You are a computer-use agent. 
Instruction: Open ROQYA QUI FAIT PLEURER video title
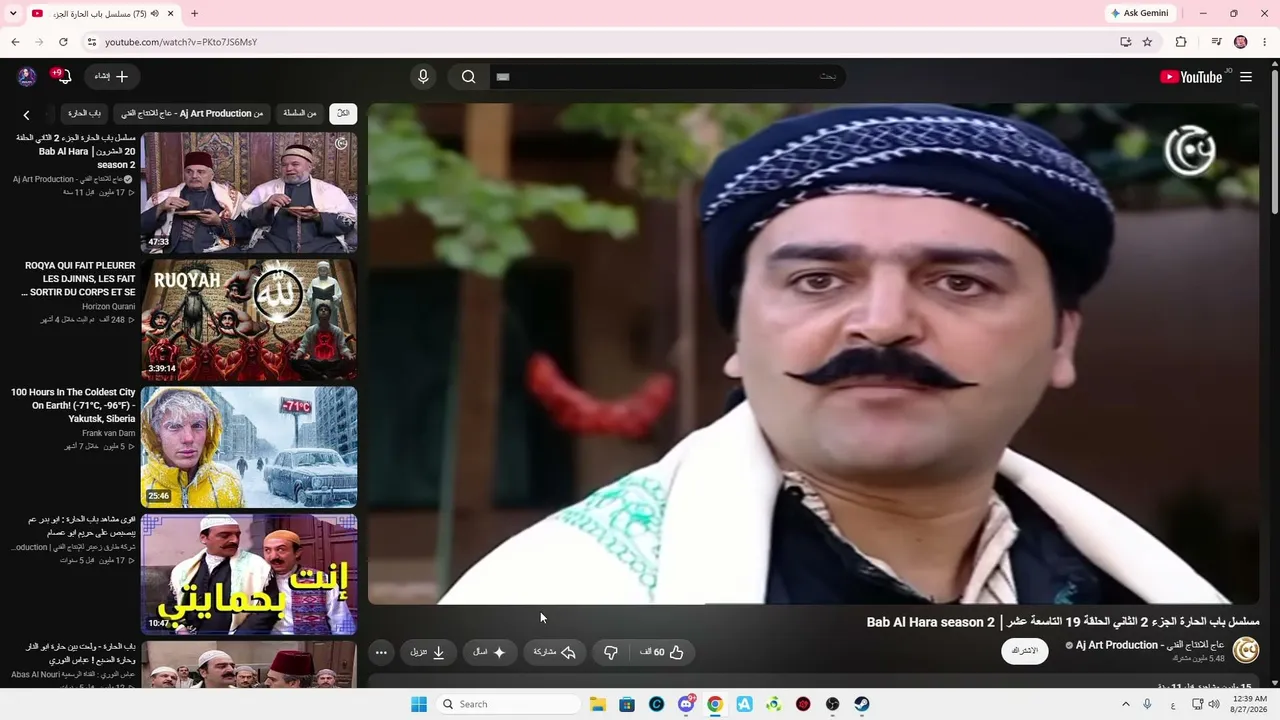[x=78, y=279]
